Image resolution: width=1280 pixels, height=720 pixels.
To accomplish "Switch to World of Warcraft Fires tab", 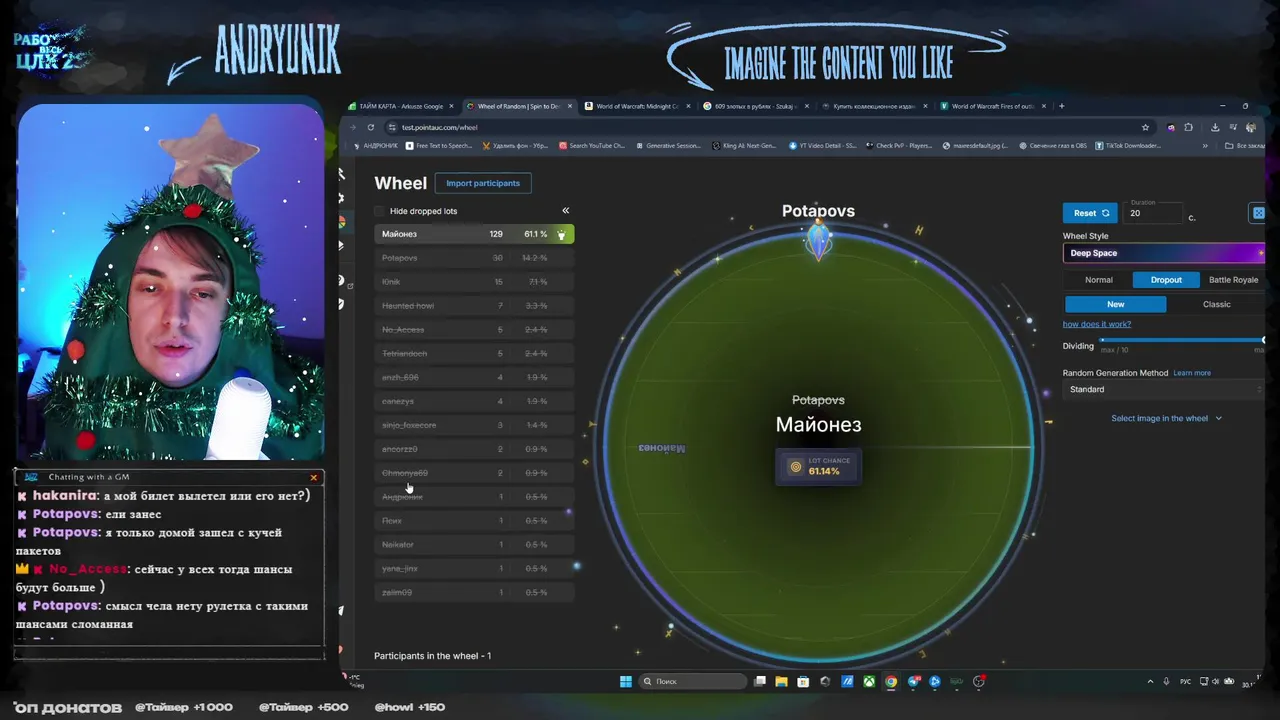I will pos(993,106).
